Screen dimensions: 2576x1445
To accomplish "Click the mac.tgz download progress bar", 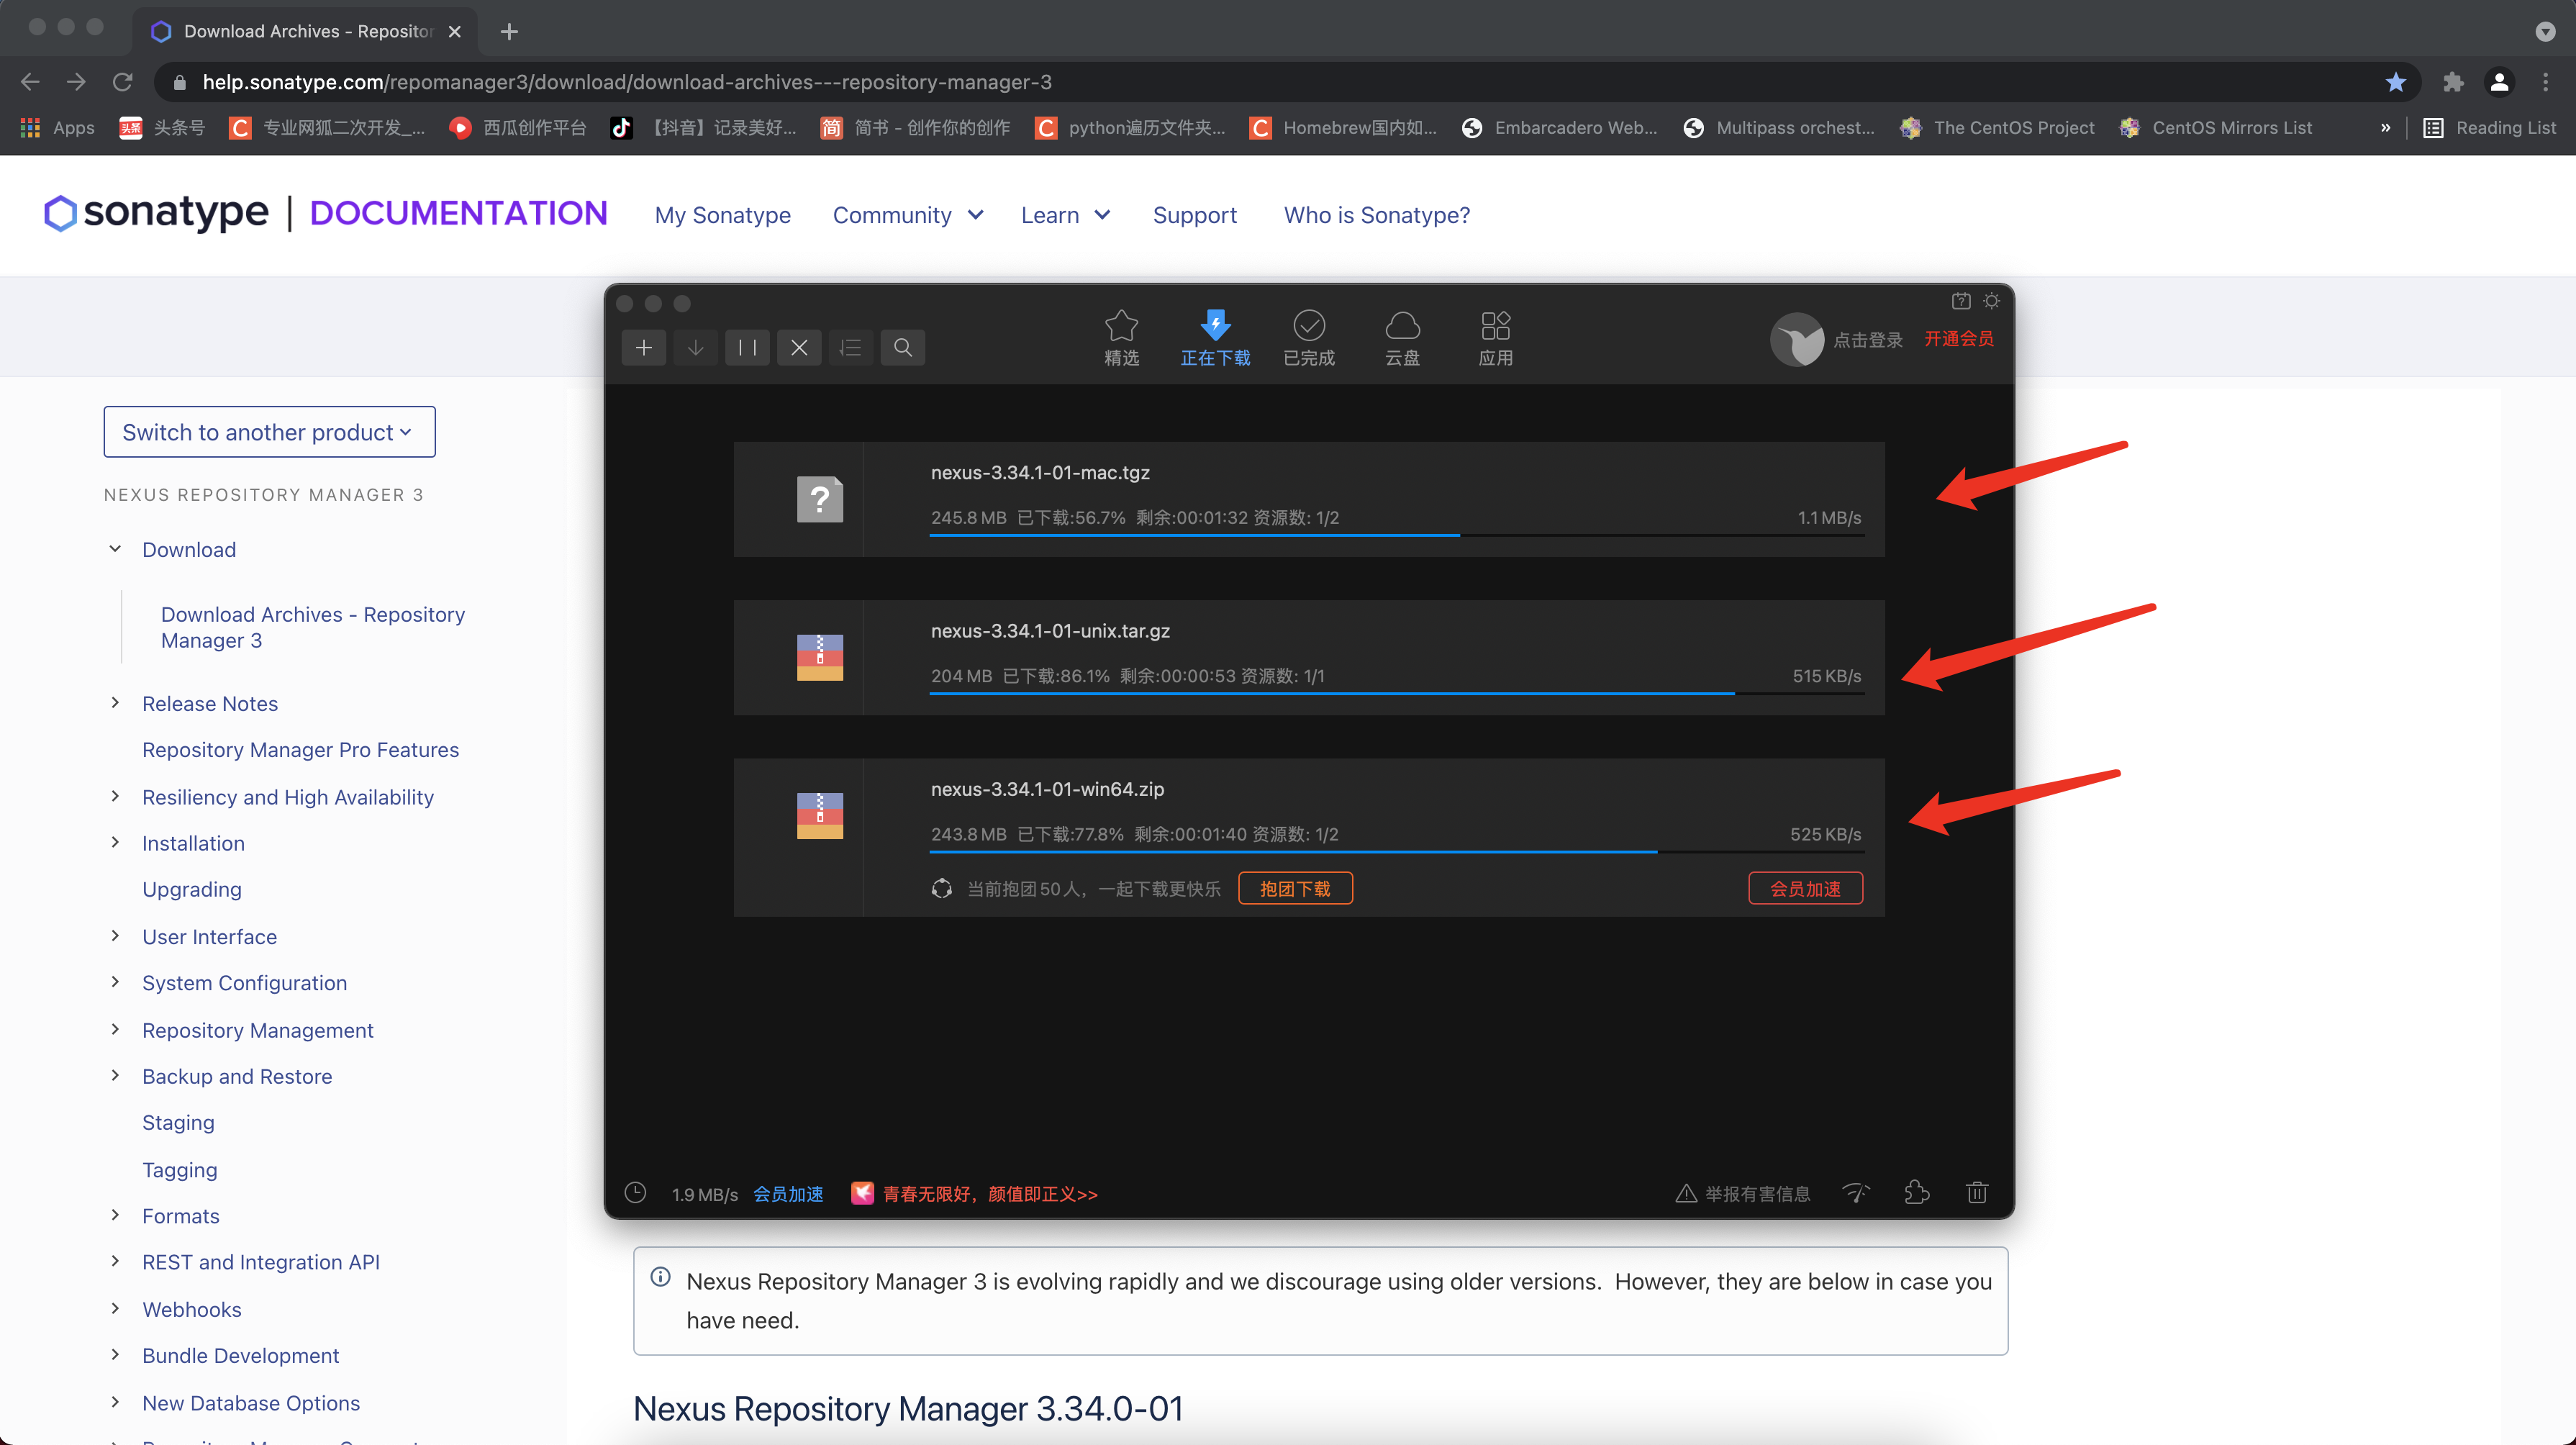I will click(x=1396, y=536).
